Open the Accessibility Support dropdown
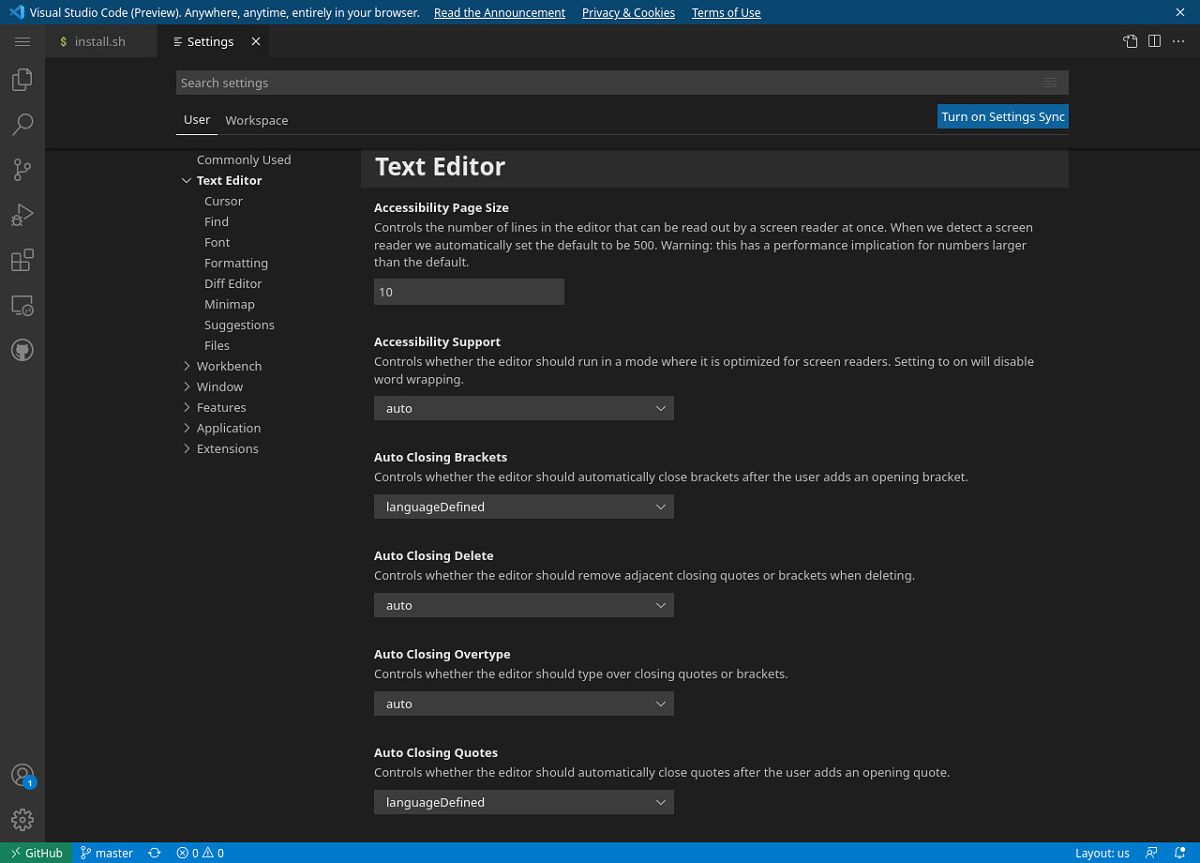The width and height of the screenshot is (1200, 863). click(x=523, y=408)
